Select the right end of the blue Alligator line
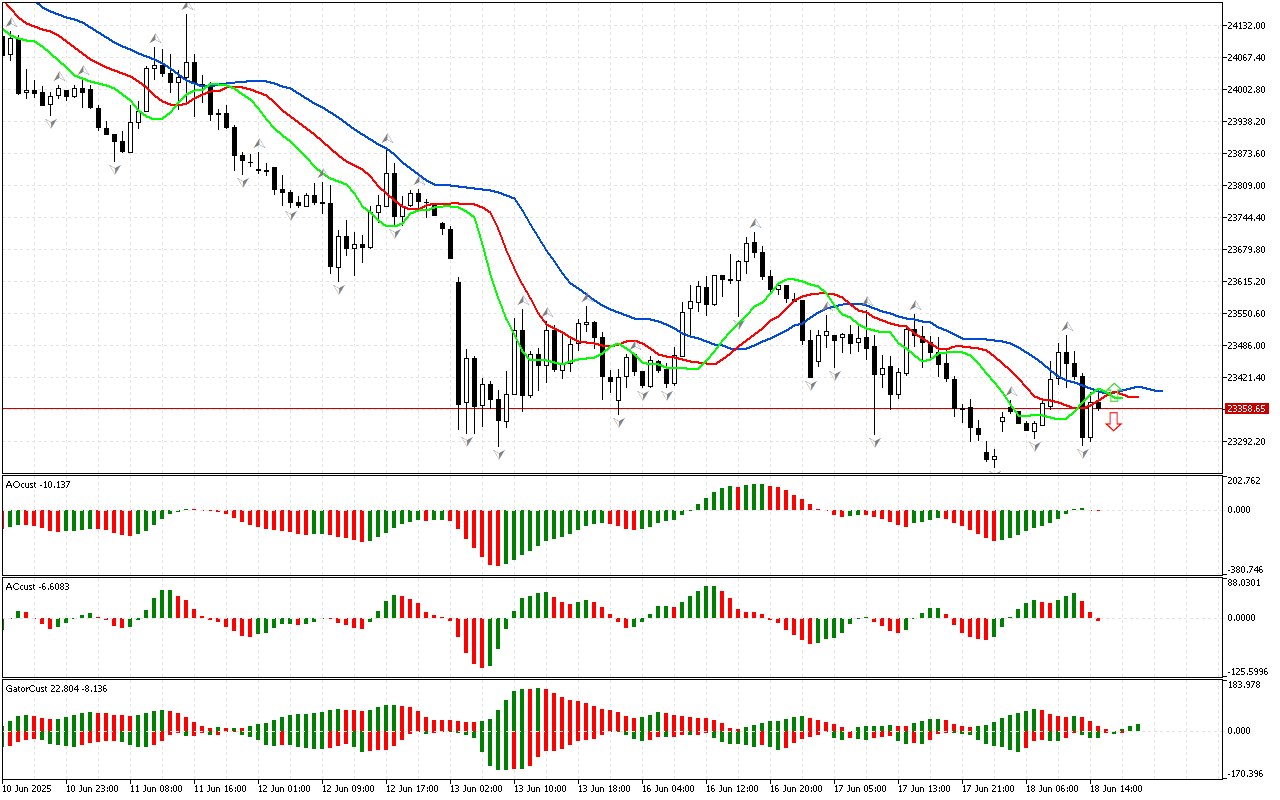1280x800 pixels. tap(1160, 391)
